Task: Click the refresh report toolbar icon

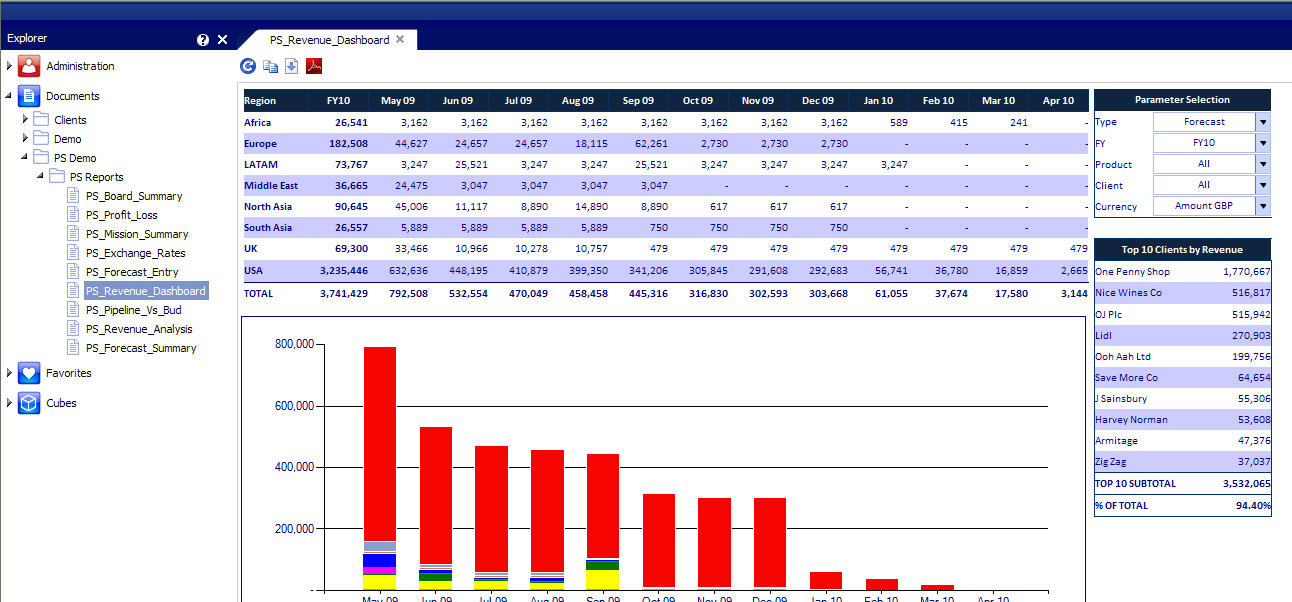Action: pos(248,66)
